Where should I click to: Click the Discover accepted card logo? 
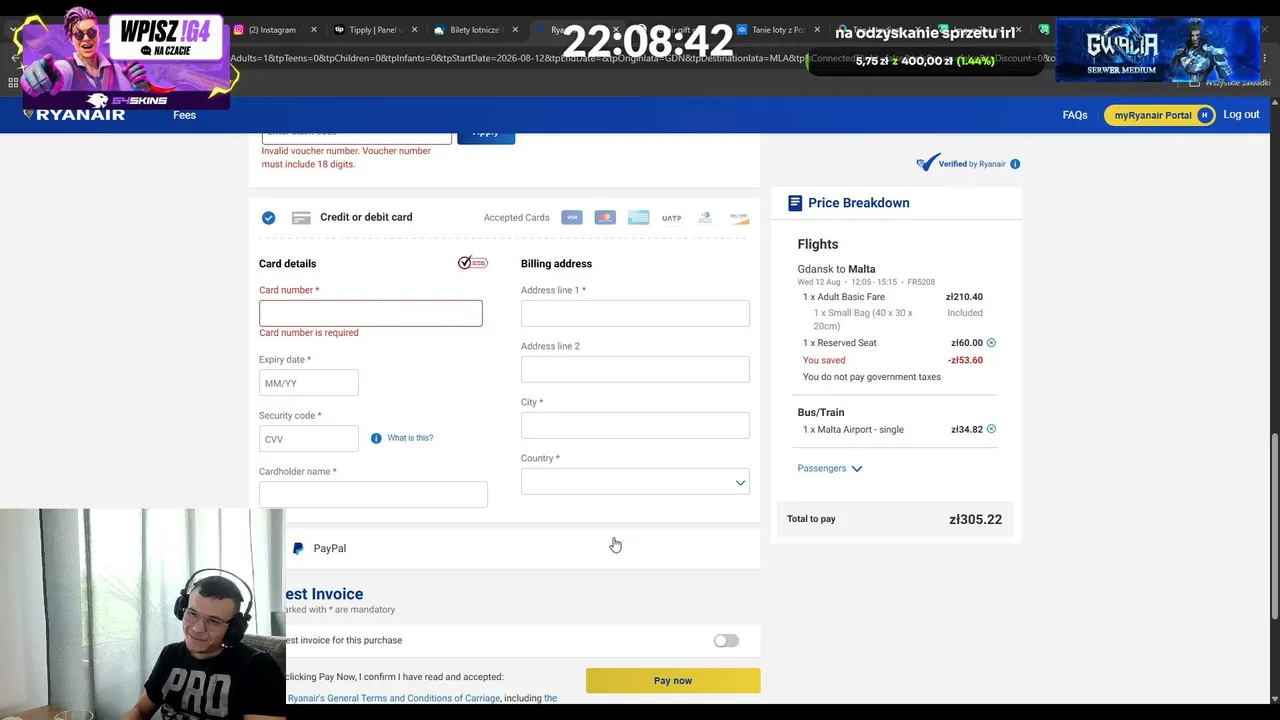739,218
